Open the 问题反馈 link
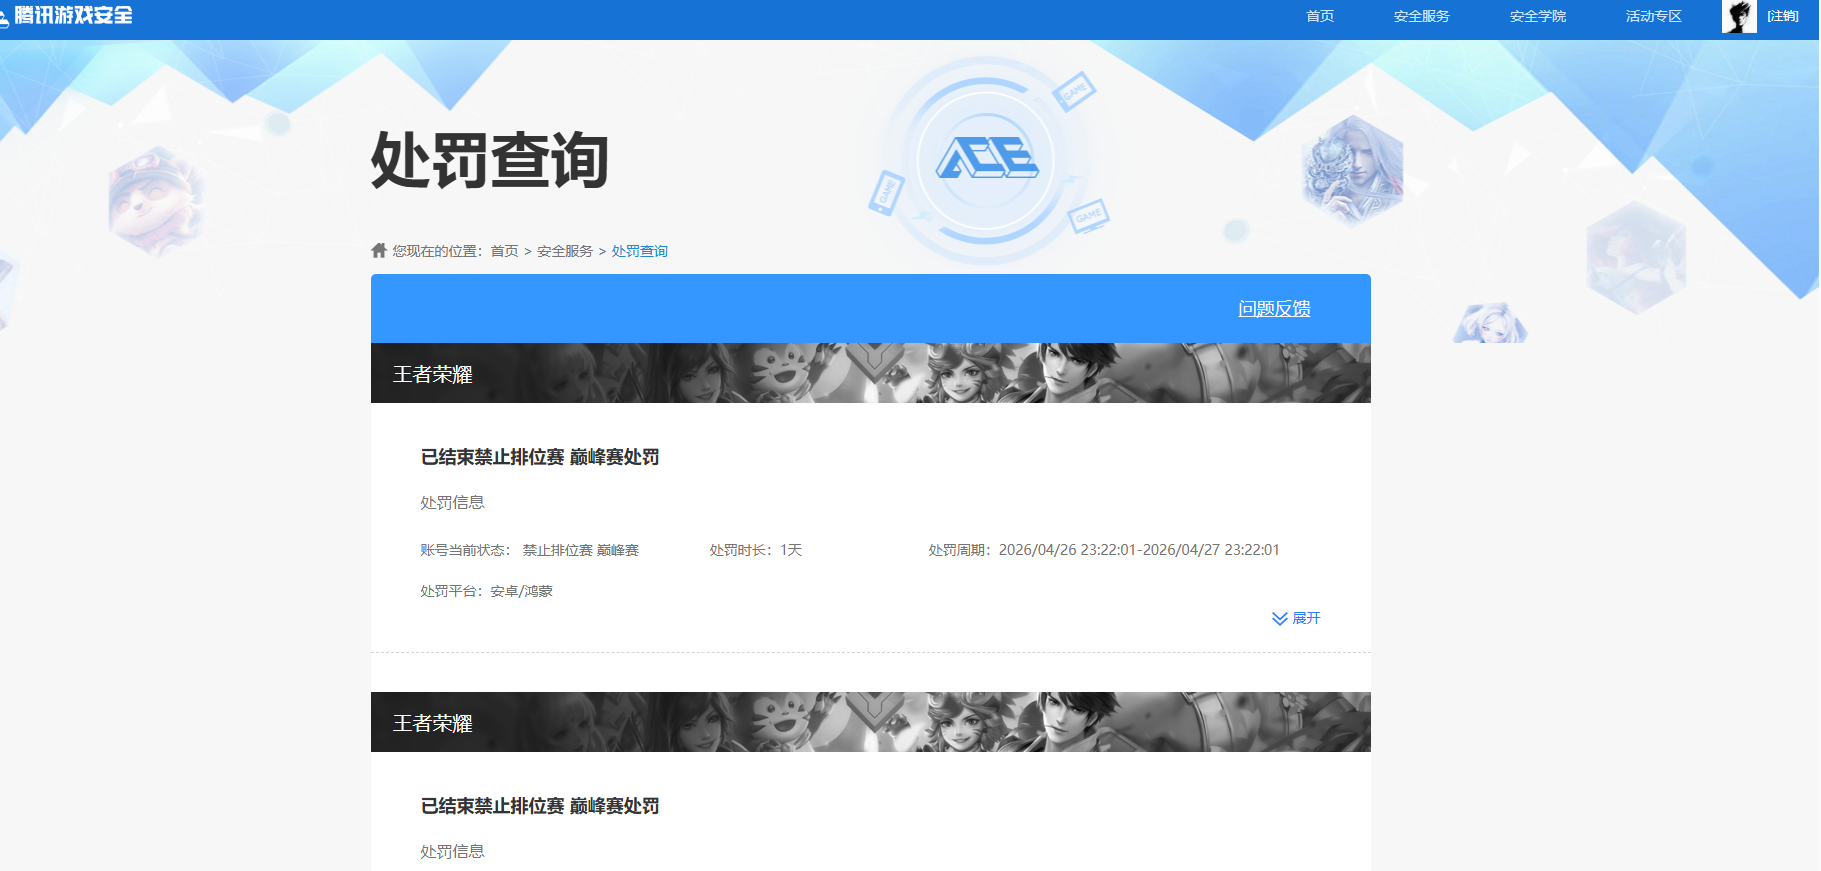This screenshot has height=871, width=1821. (x=1274, y=309)
